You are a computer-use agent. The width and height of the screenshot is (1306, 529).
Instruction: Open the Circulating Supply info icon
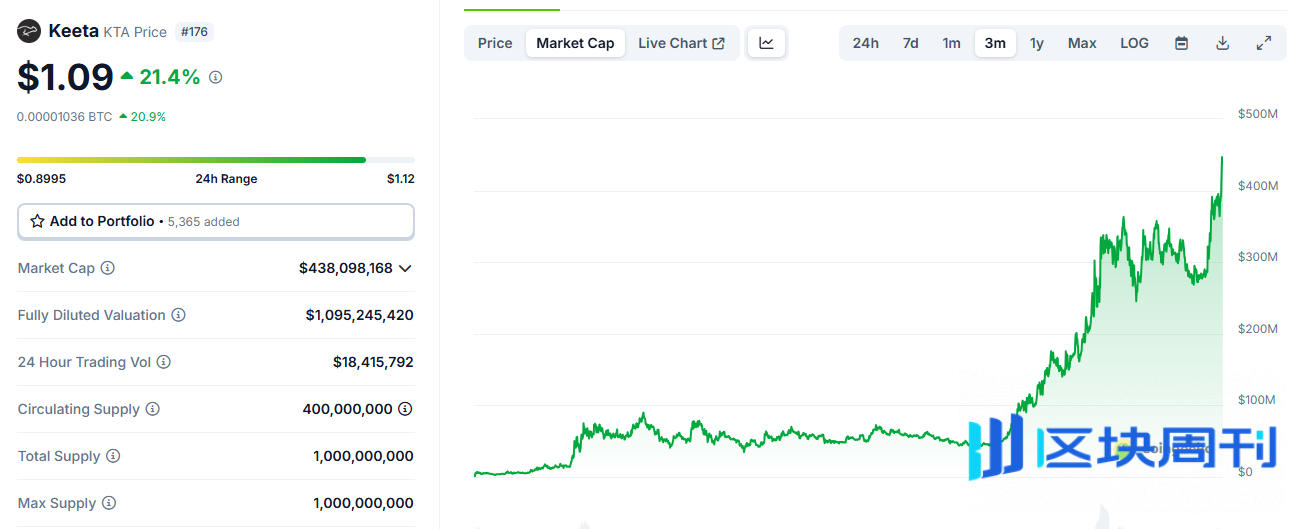point(153,409)
